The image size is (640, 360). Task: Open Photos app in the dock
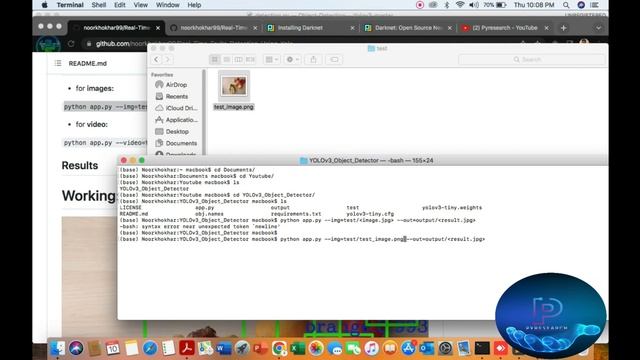tap(316, 348)
